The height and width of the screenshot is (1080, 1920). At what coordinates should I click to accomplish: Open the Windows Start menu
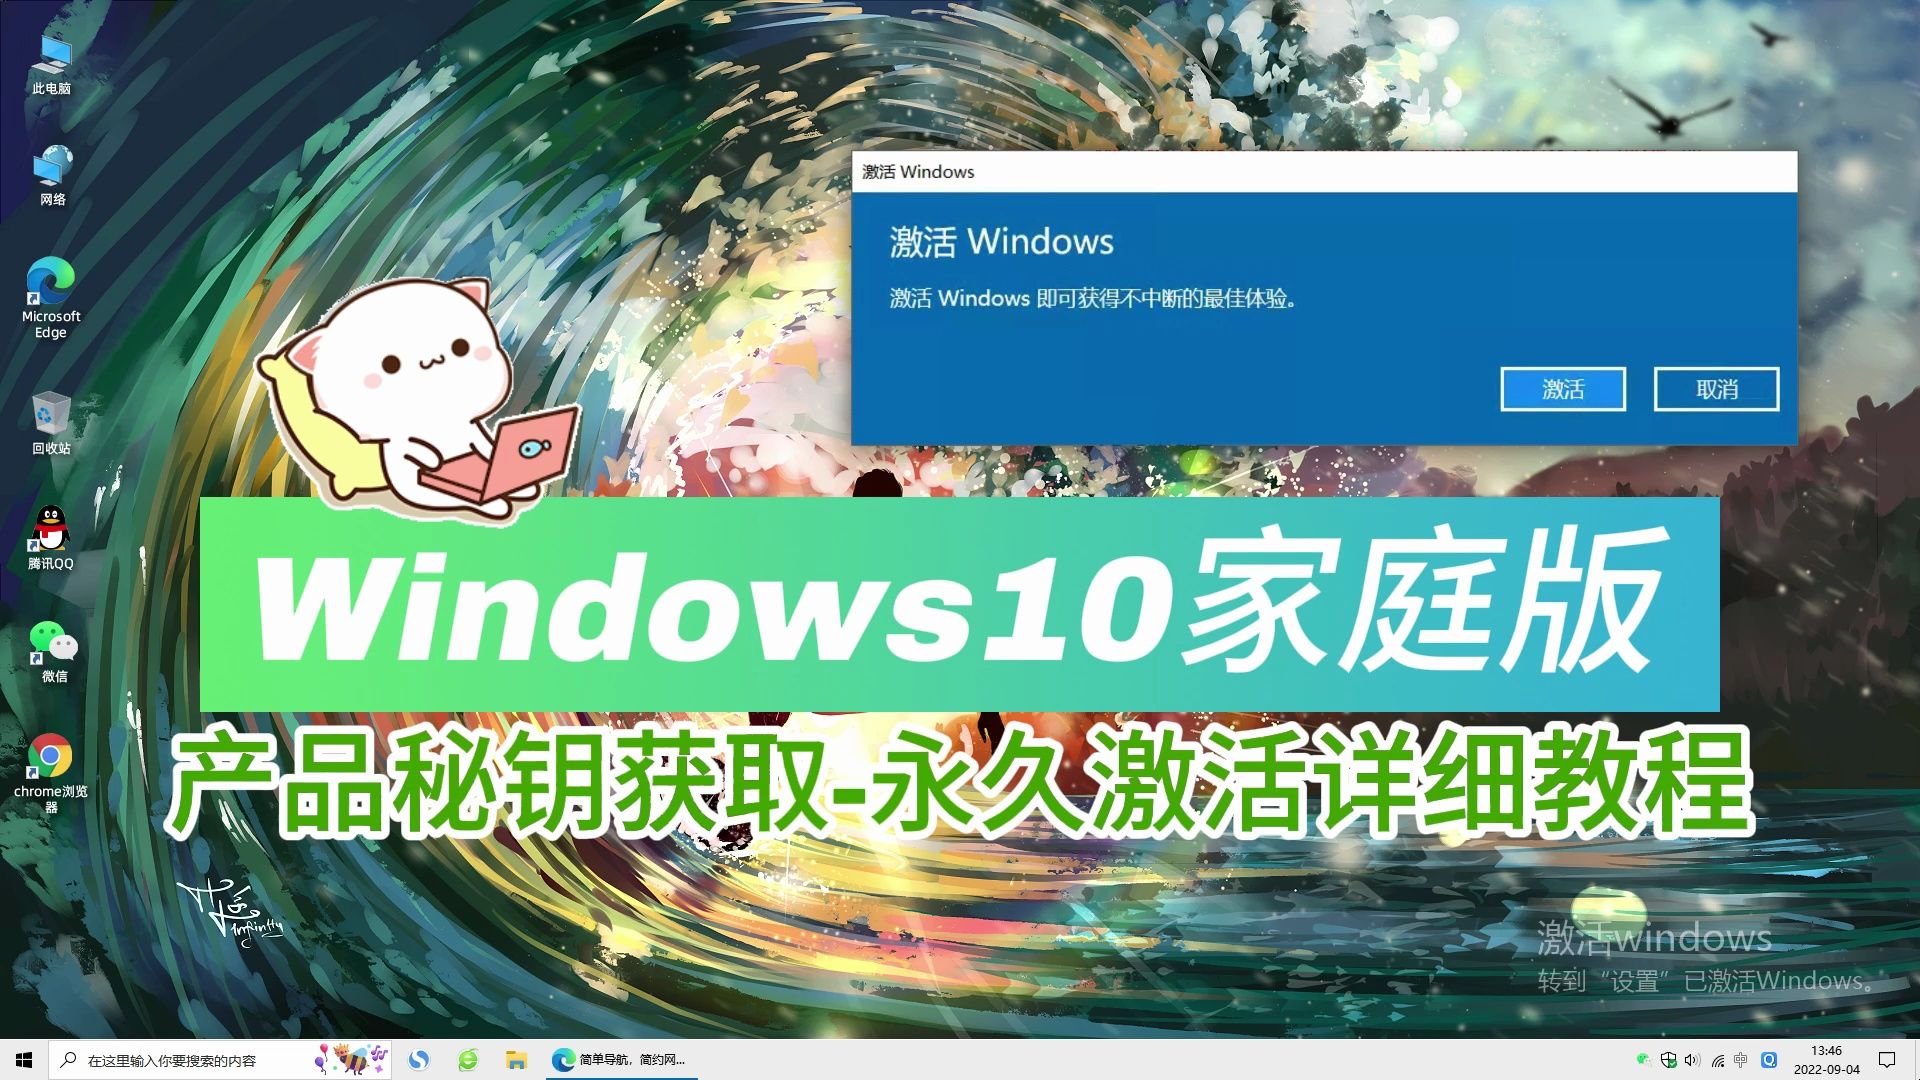[24, 1060]
